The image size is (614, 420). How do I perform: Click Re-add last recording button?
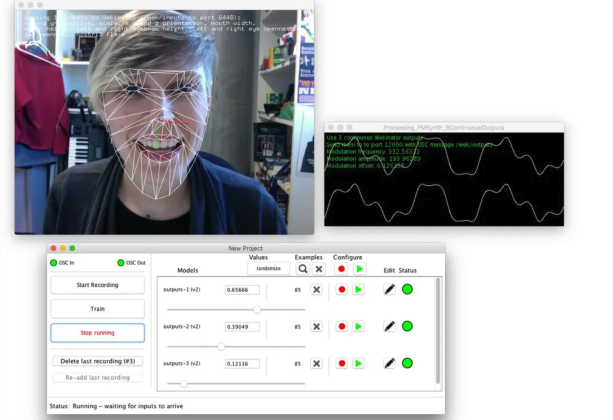tap(98, 377)
